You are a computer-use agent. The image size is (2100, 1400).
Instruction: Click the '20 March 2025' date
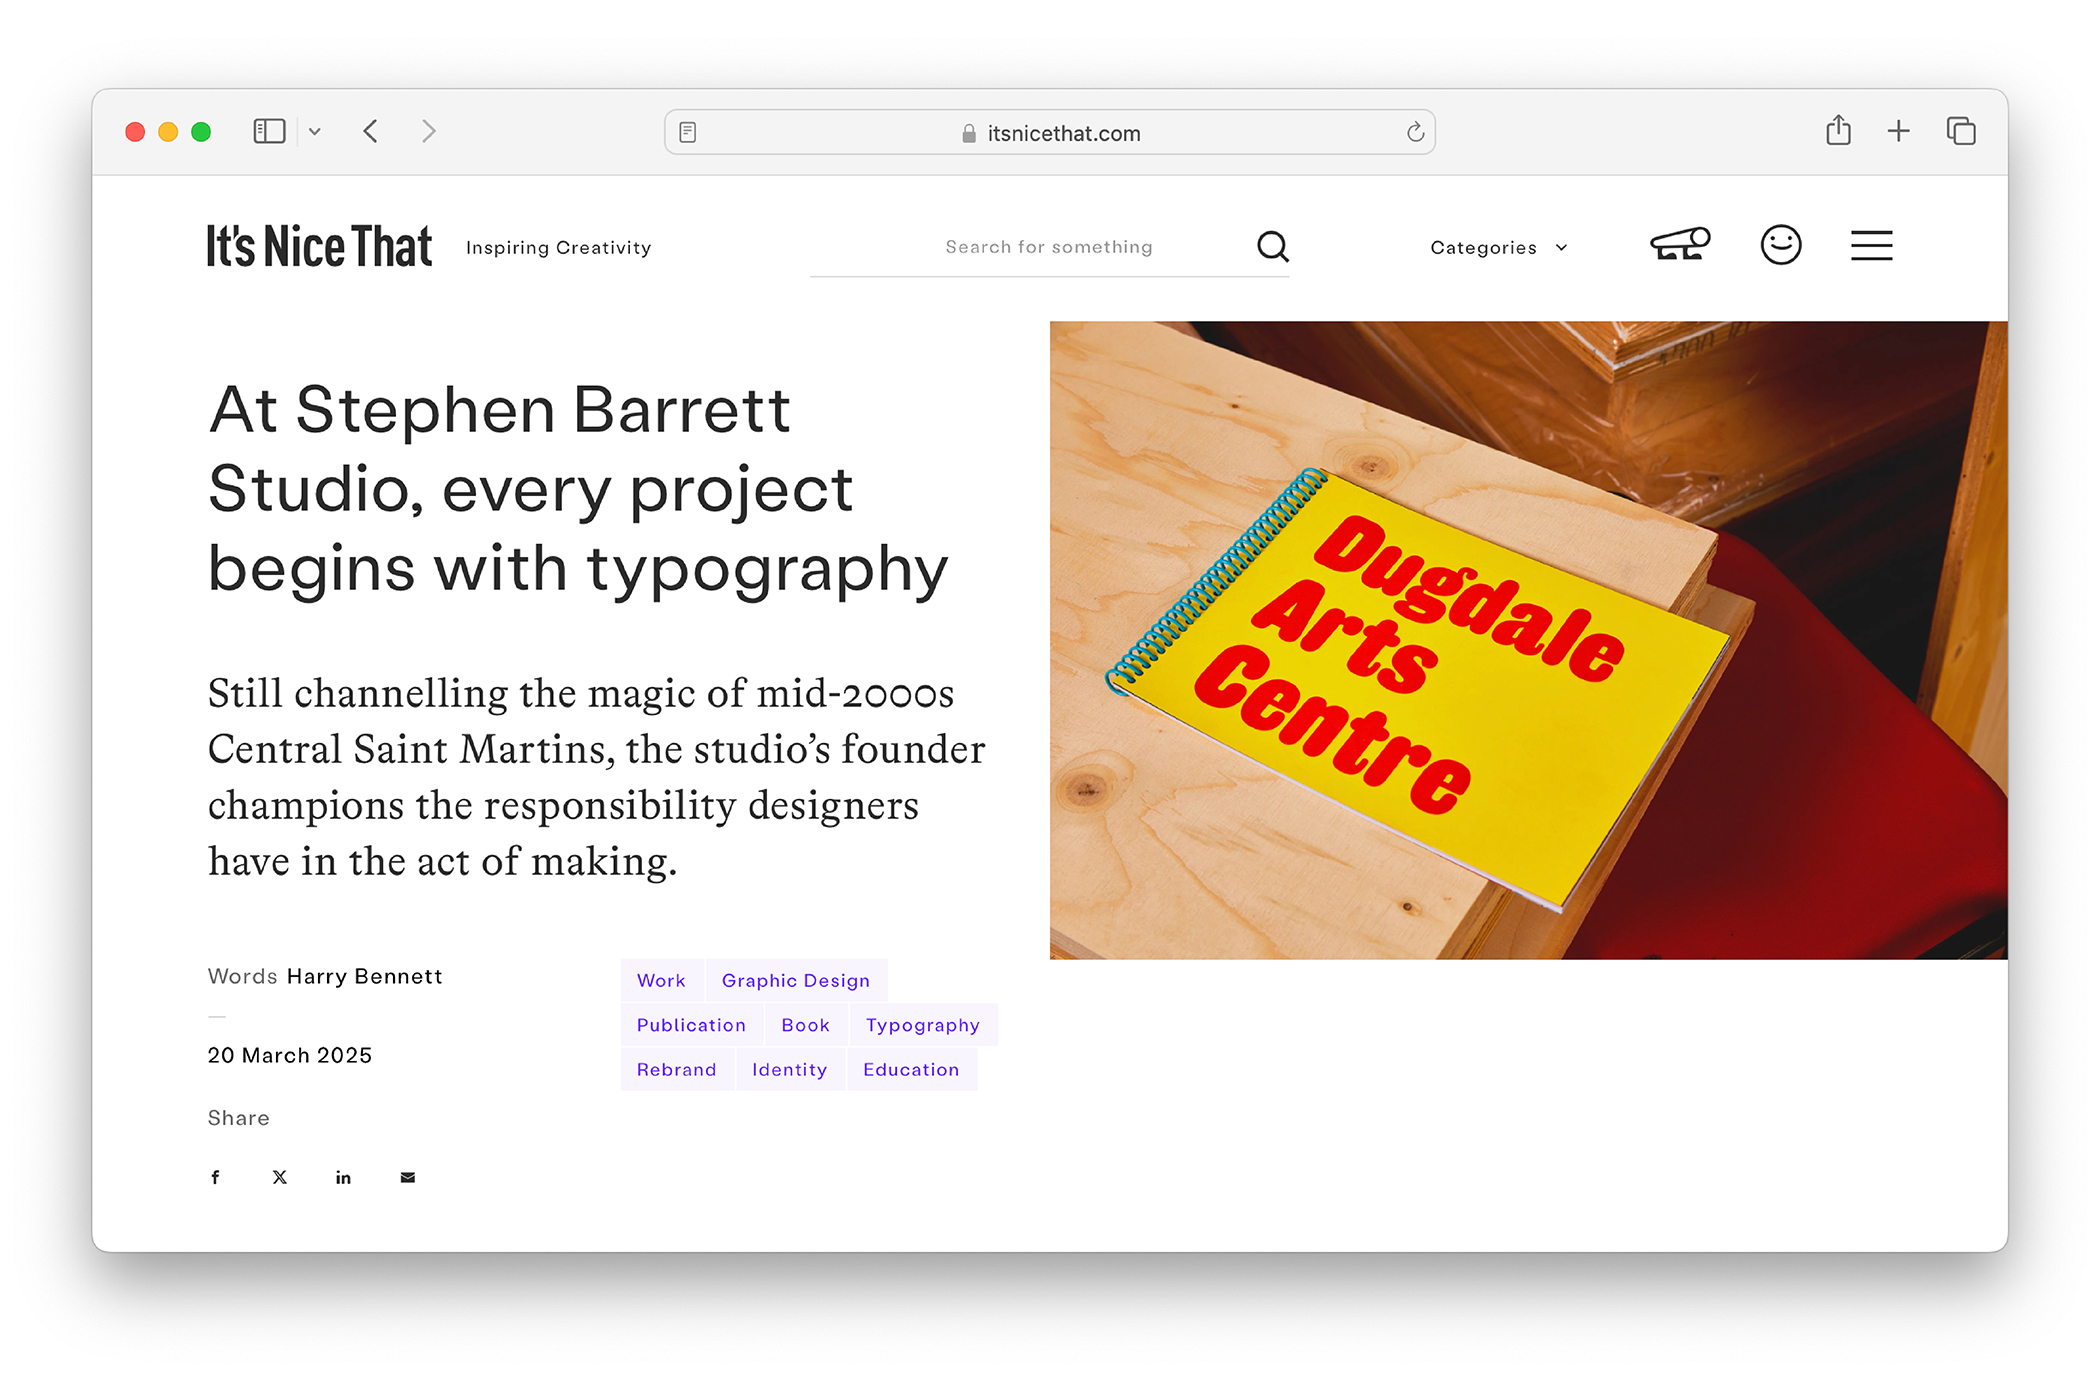pyautogui.click(x=290, y=1055)
